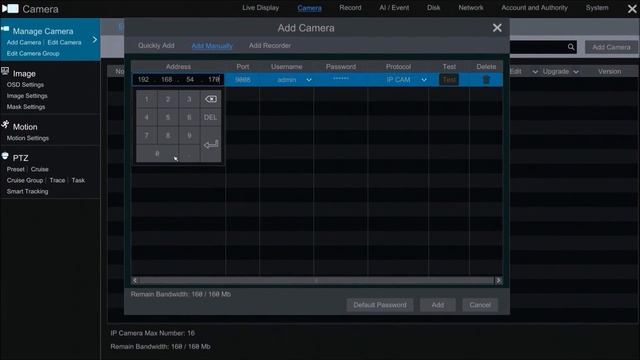This screenshot has width=640, height=360.
Task: Click the Add button in dialog
Action: (x=438, y=305)
